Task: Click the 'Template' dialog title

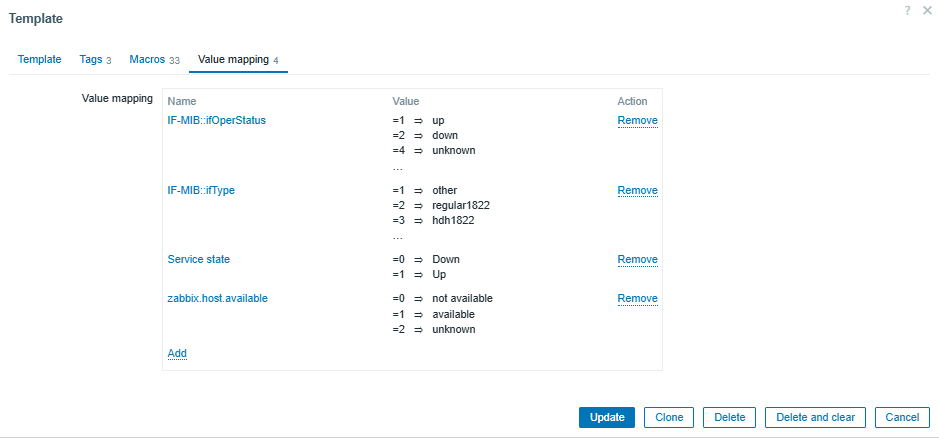Action: point(36,19)
